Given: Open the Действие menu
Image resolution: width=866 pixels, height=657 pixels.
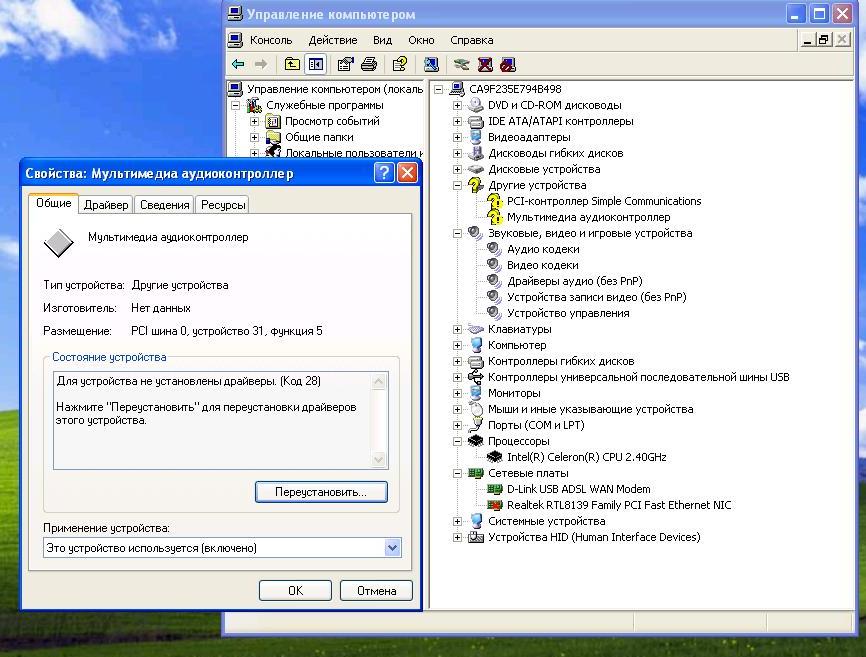Looking at the screenshot, I should 332,40.
